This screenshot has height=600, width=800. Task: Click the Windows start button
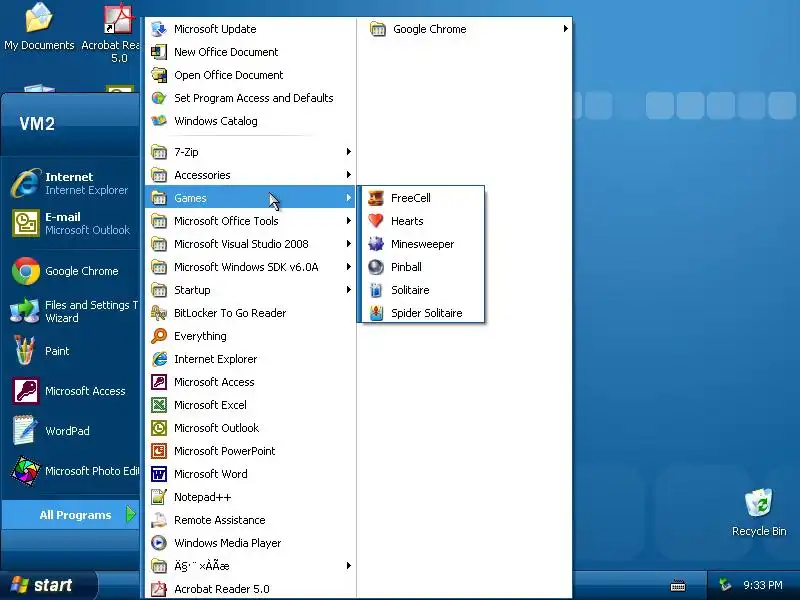coord(48,585)
